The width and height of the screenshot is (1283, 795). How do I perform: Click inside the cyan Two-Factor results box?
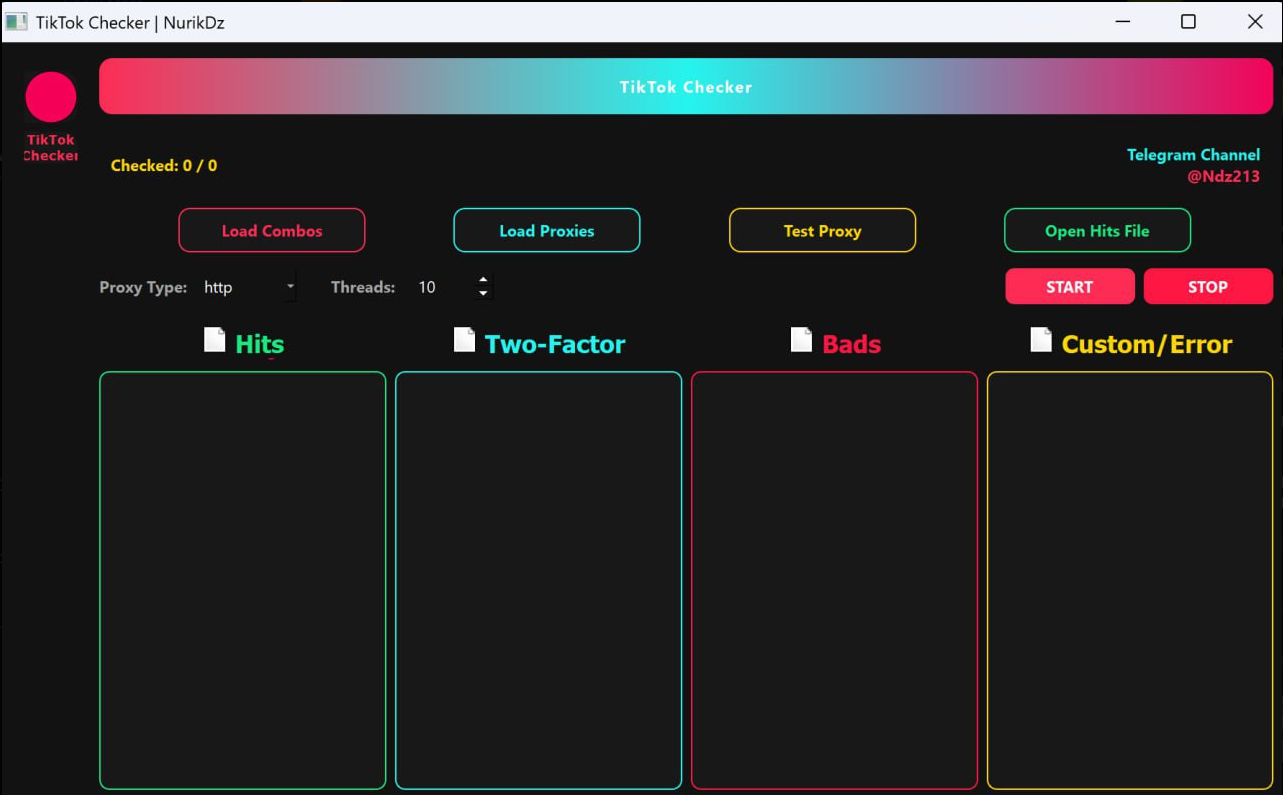pos(539,580)
